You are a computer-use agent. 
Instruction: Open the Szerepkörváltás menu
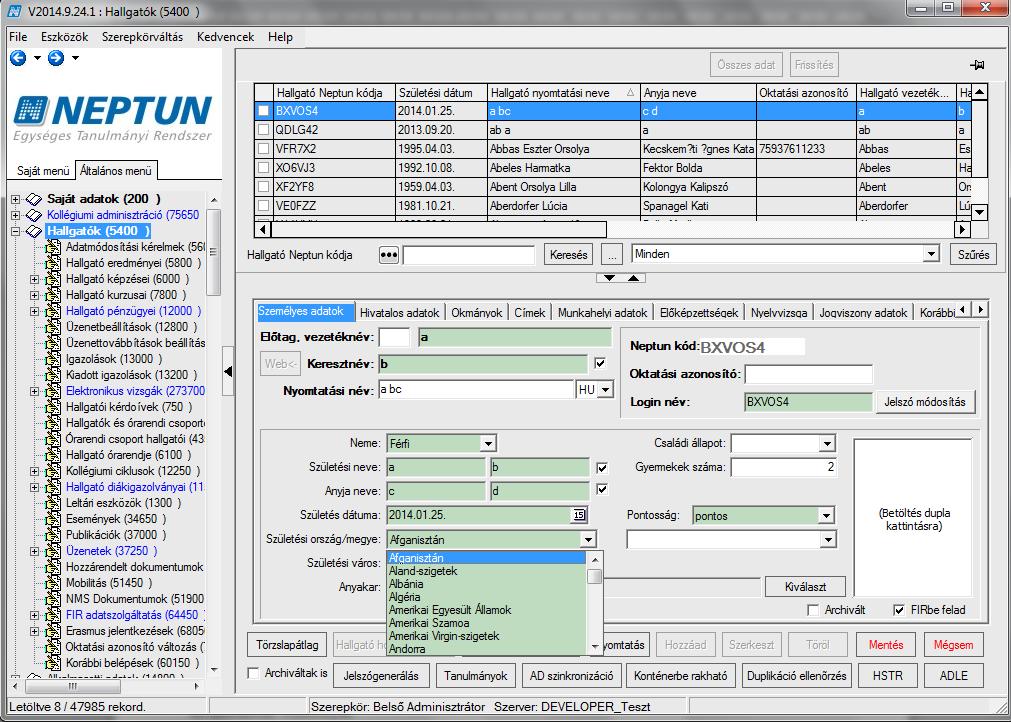tap(142, 37)
